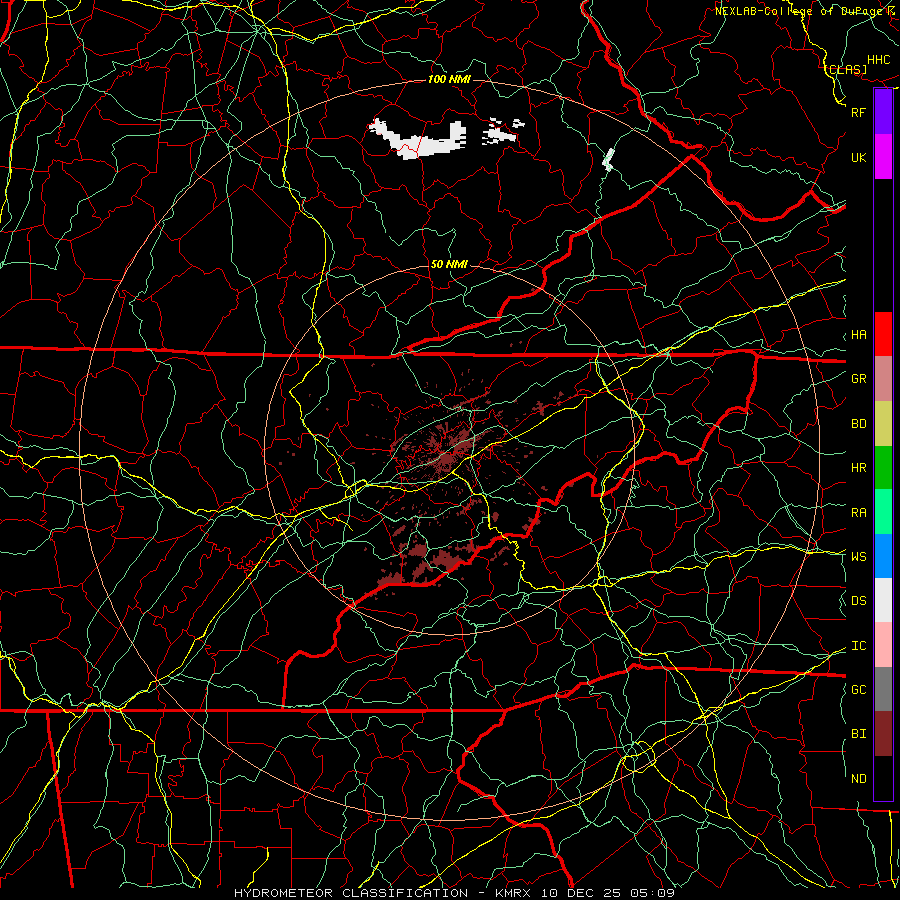Click the '100 NMI' range ring label

(449, 79)
